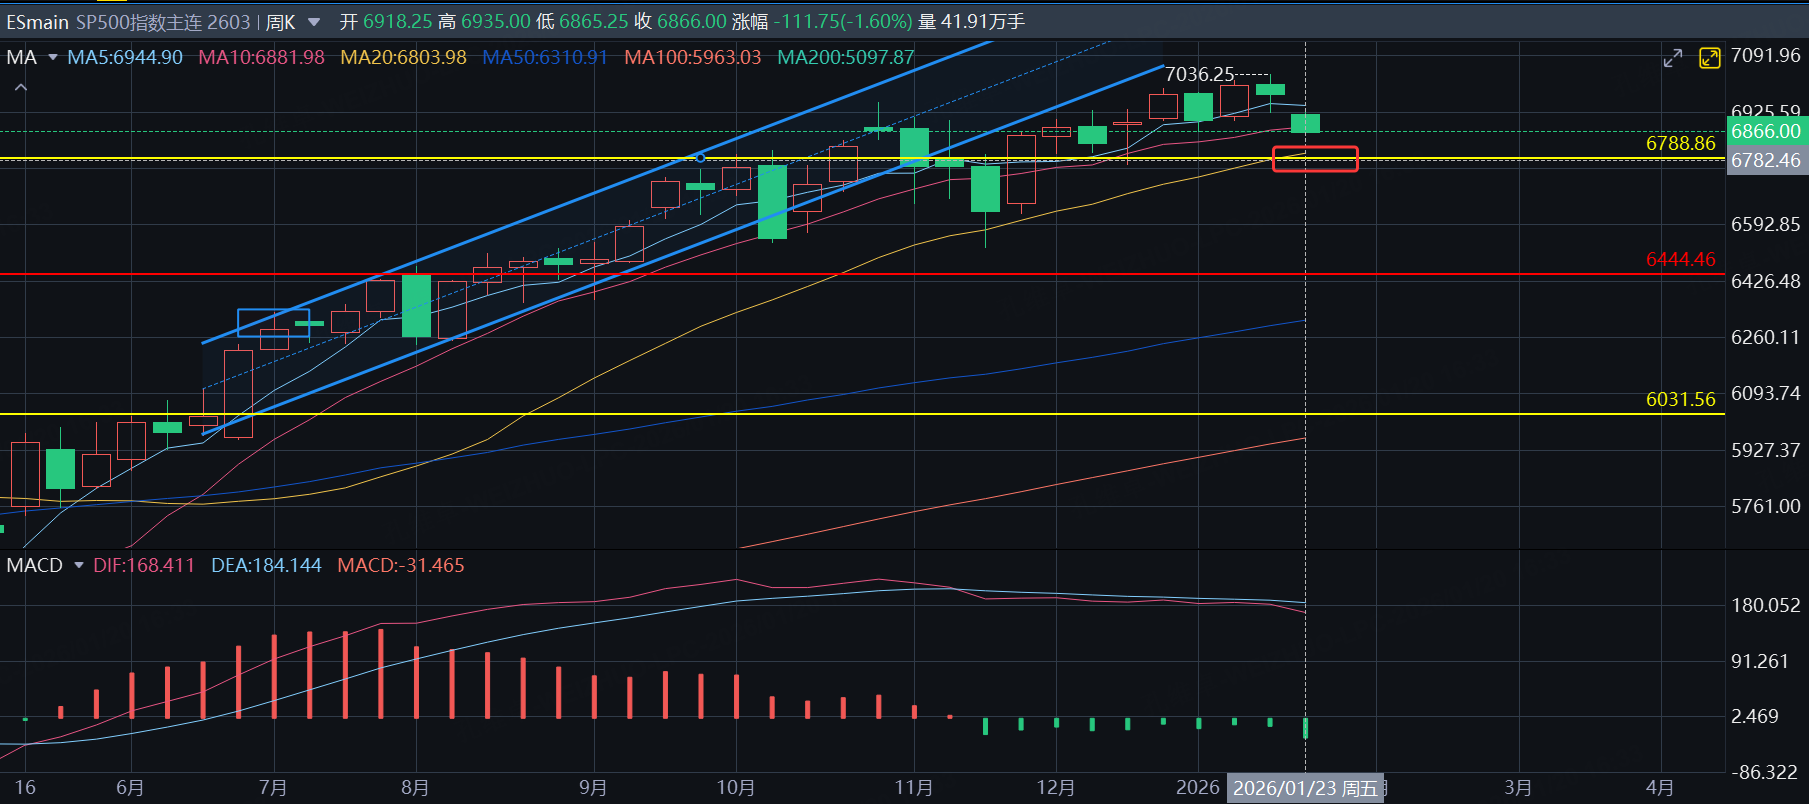The height and width of the screenshot is (804, 1809).
Task: Click the 6592.85 price axis label
Action: point(1766,224)
